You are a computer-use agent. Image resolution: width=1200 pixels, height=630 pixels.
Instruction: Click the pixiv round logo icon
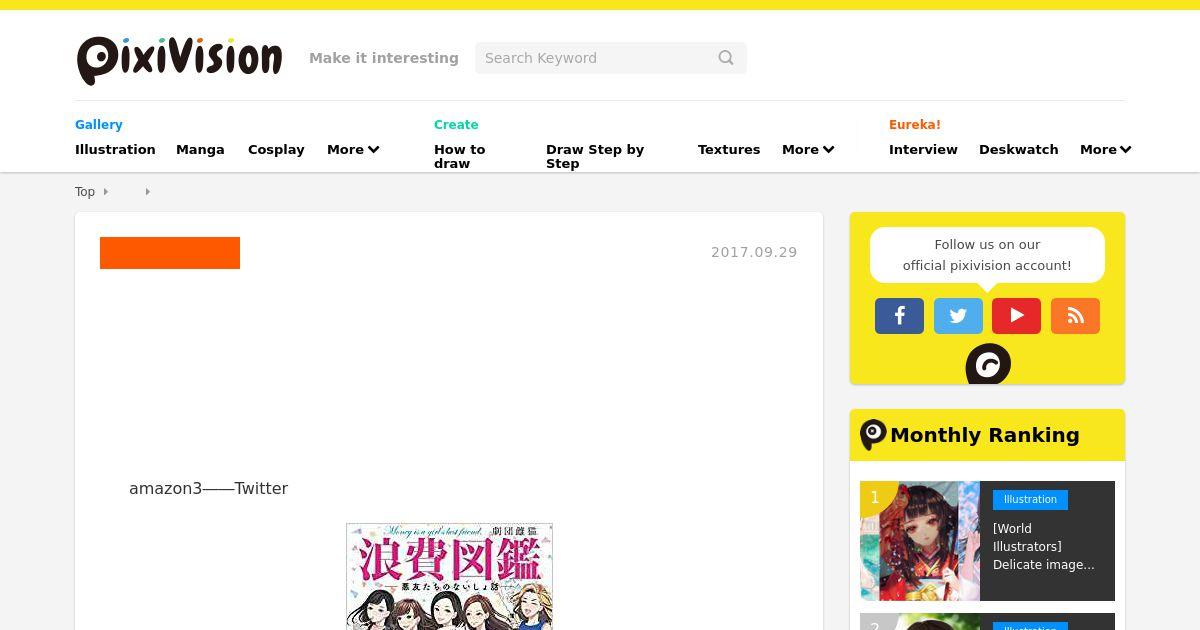[x=988, y=365]
